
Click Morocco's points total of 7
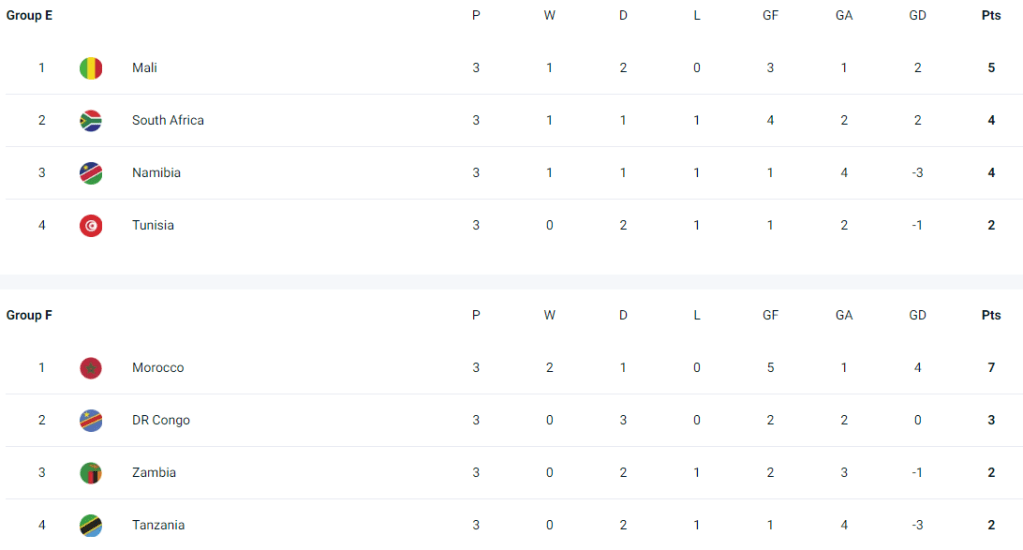(x=991, y=368)
